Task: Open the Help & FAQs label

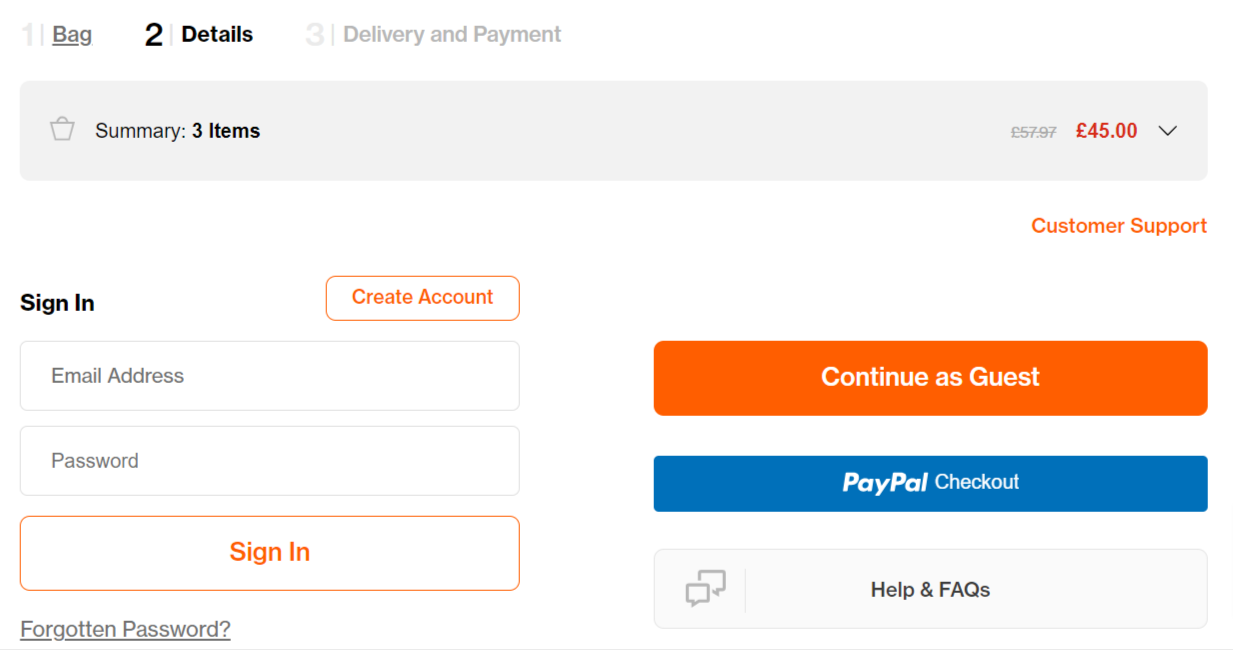Action: [x=930, y=590]
